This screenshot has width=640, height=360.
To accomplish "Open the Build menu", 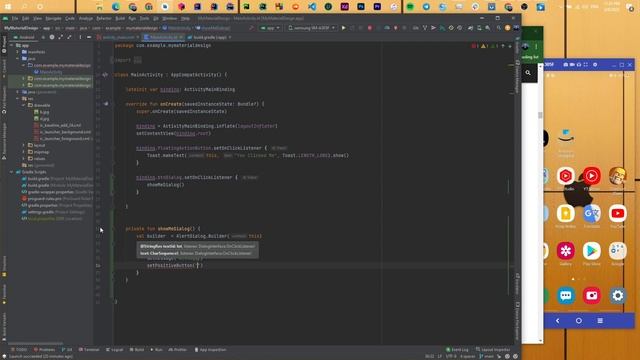I will (x=120, y=18).
